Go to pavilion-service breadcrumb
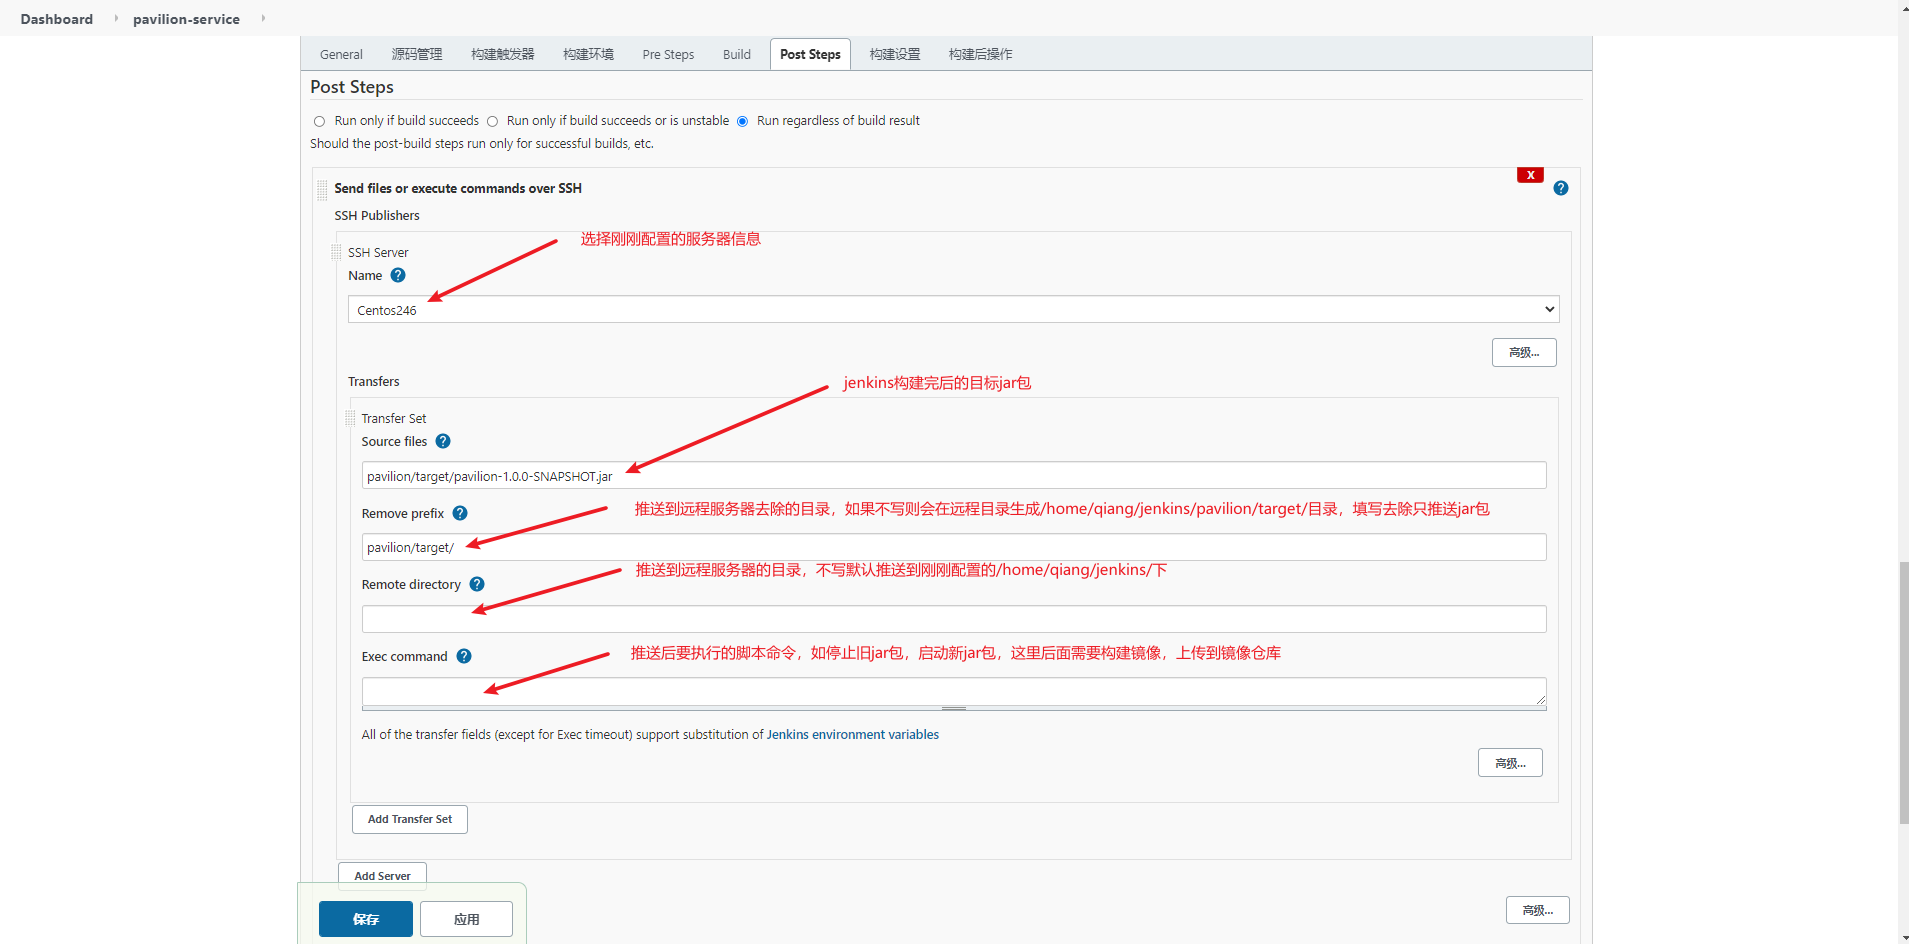1909x944 pixels. 186,19
